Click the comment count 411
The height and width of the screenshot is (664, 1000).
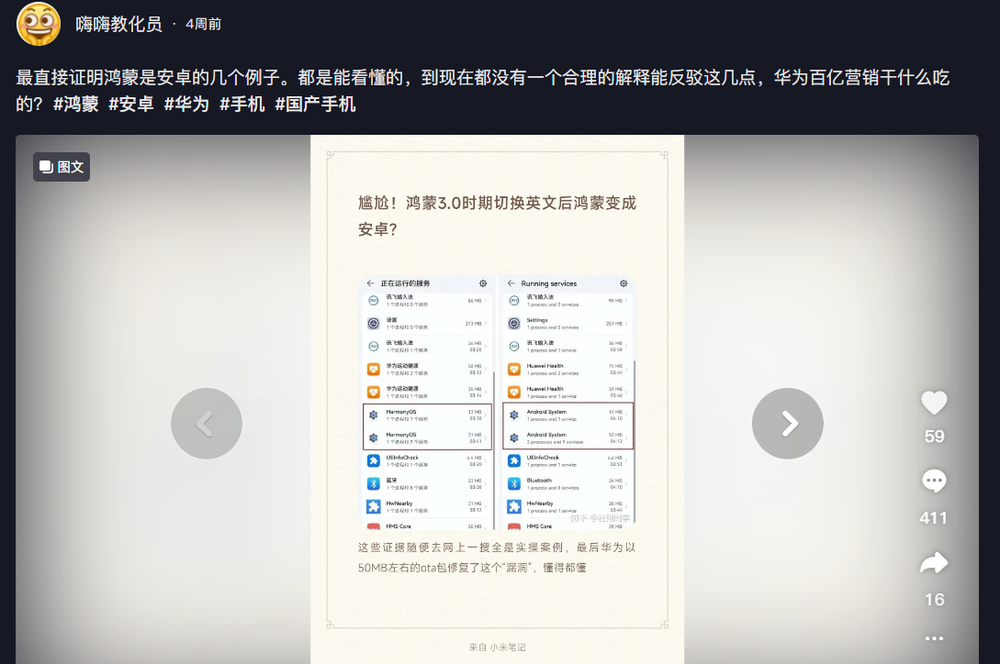coord(934,518)
